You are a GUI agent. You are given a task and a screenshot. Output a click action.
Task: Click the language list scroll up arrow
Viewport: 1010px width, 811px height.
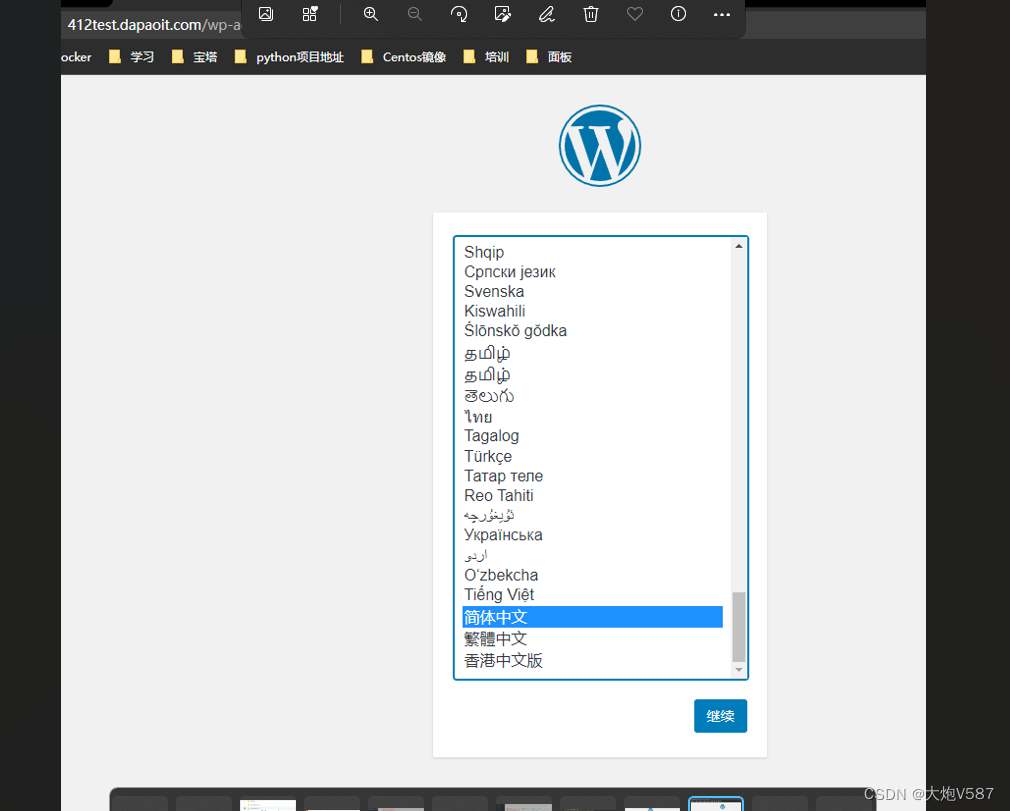pos(739,247)
